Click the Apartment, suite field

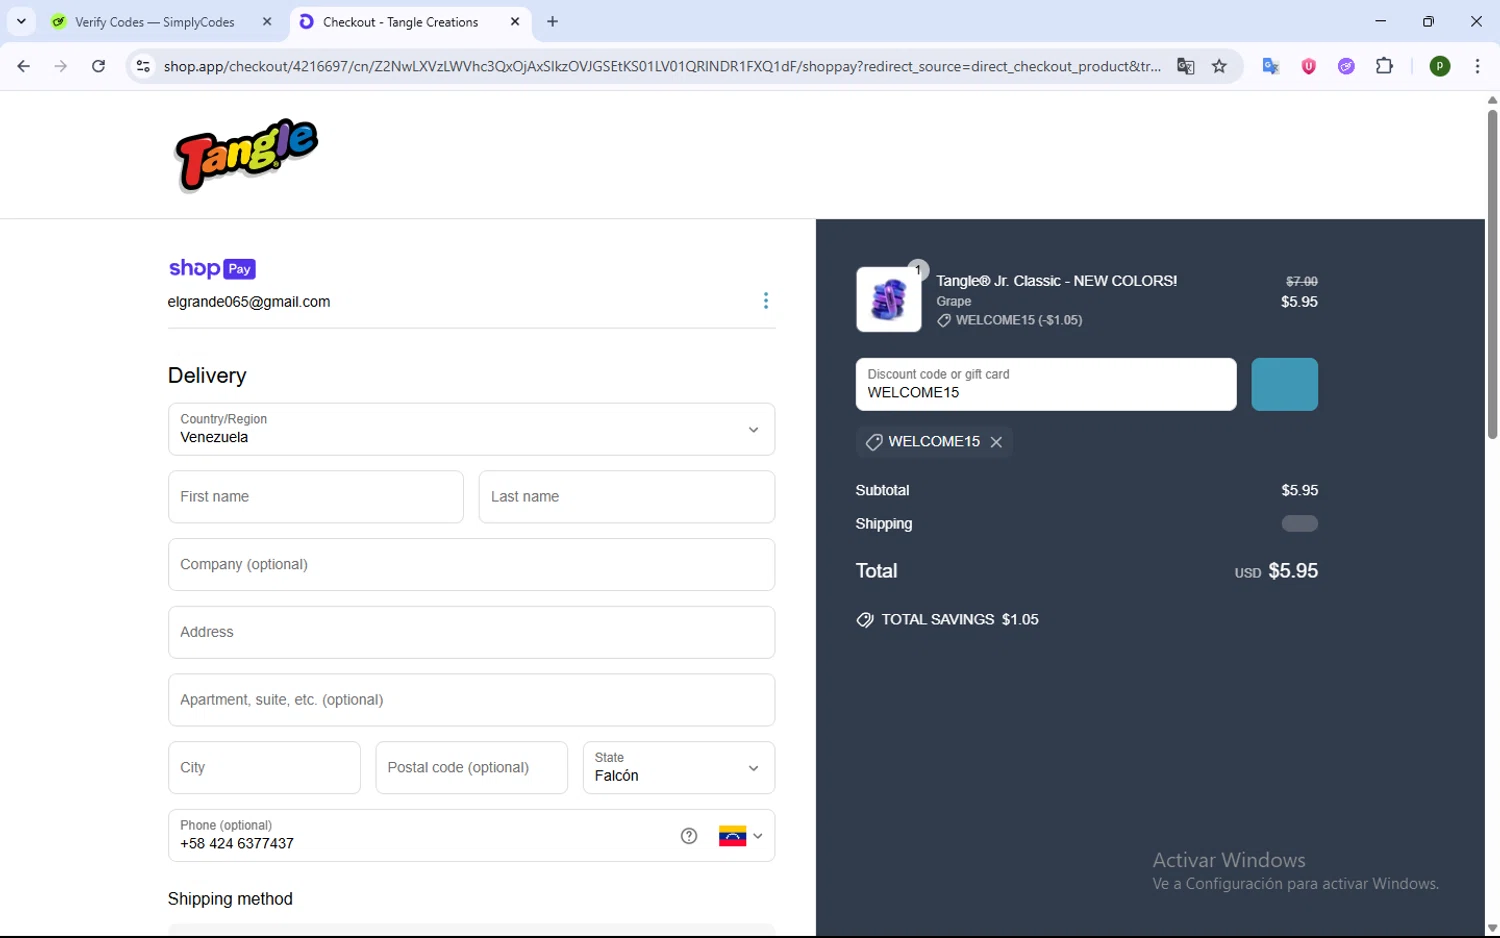(471, 700)
